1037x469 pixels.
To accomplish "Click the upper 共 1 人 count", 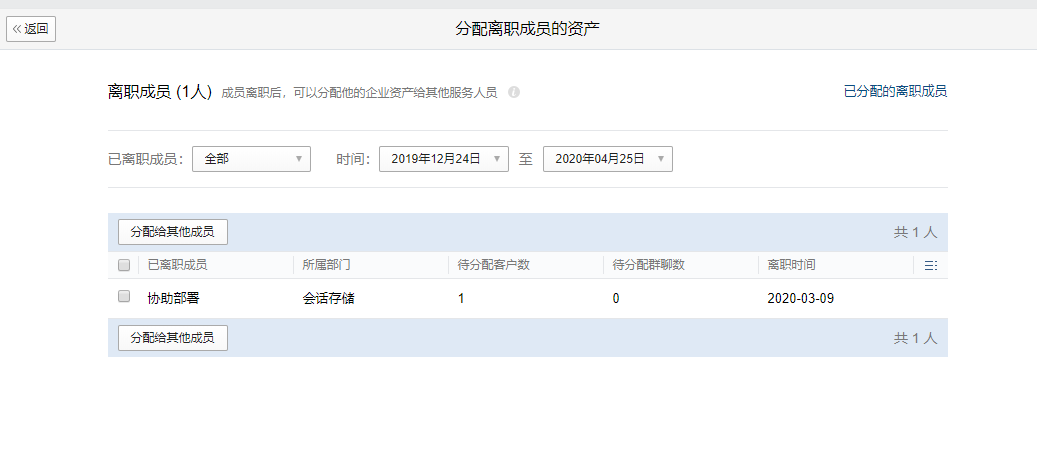I will click(915, 232).
